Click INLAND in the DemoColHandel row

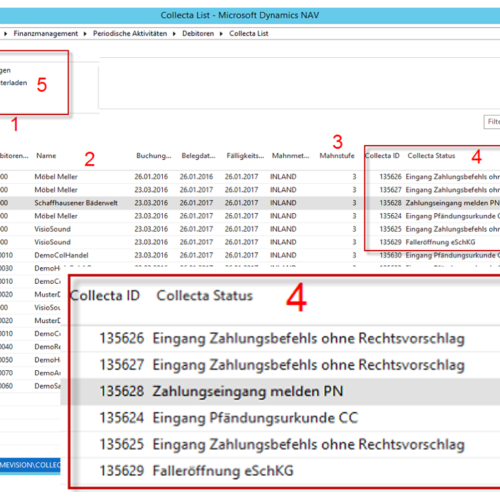[x=283, y=255]
